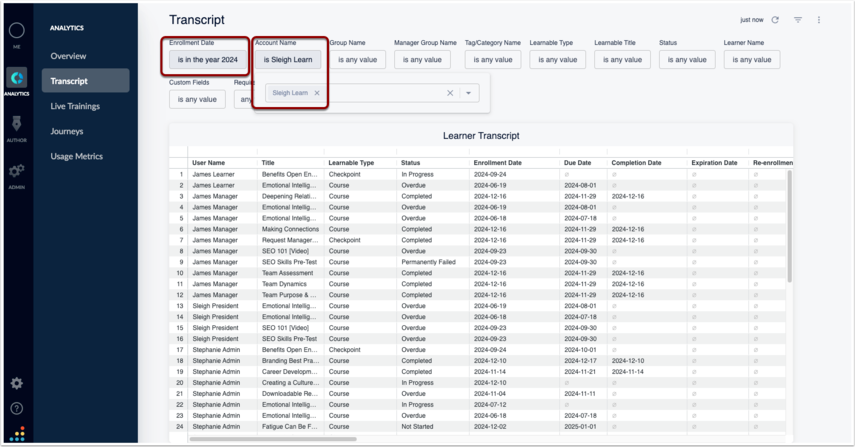Select 'Making Connections' title cell
This screenshot has width=855, height=447.
click(x=291, y=229)
